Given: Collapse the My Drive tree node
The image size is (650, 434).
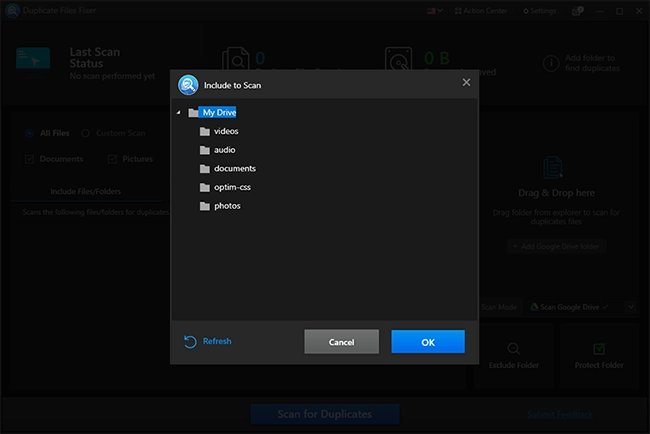Looking at the screenshot, I should [x=179, y=112].
